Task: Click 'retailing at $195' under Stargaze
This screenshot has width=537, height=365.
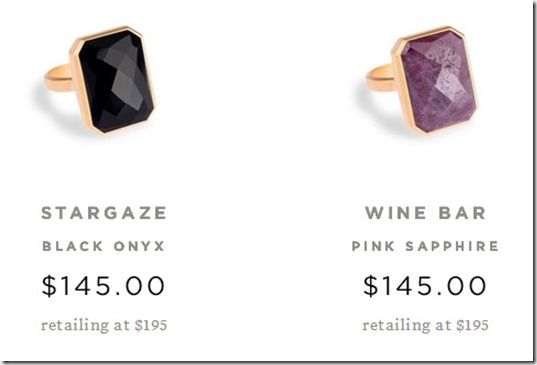Action: [x=104, y=325]
